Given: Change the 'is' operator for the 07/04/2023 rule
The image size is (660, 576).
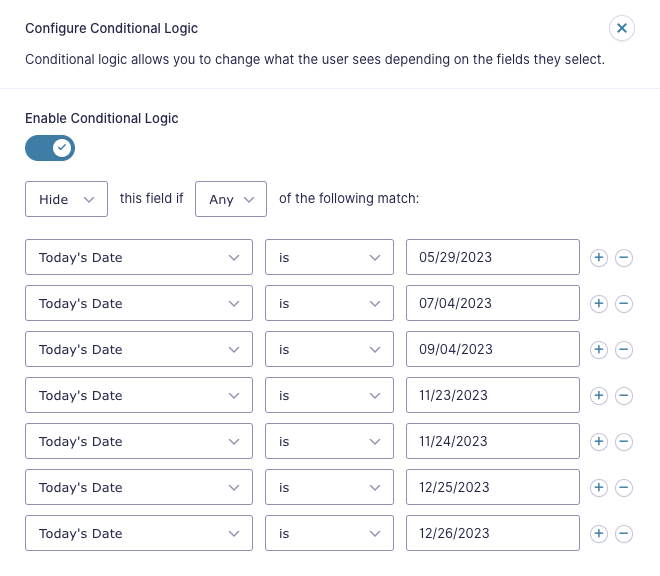Looking at the screenshot, I should (x=329, y=303).
